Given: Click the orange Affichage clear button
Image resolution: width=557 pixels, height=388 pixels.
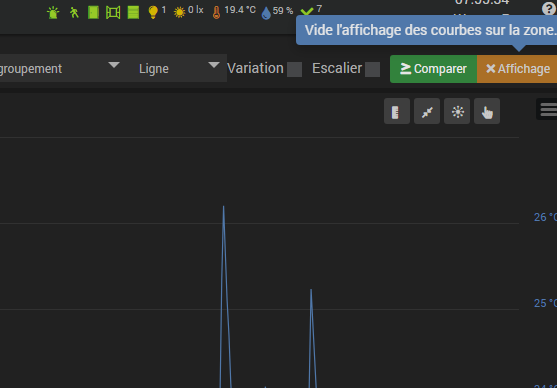Looking at the screenshot, I should [517, 69].
